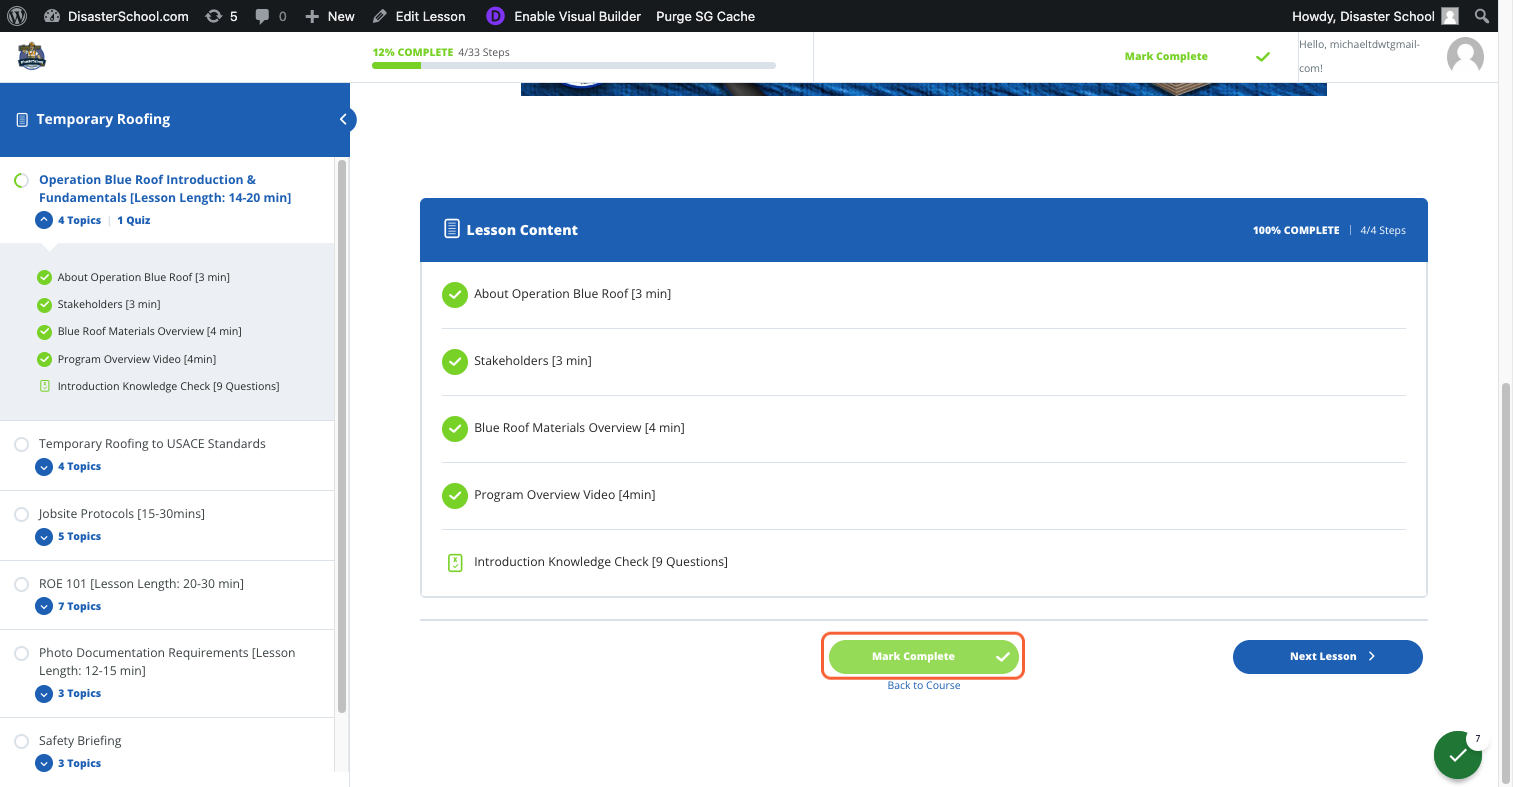
Task: Collapse the 4 Topics expander under Operation Blue Roof
Action: pyautogui.click(x=44, y=220)
